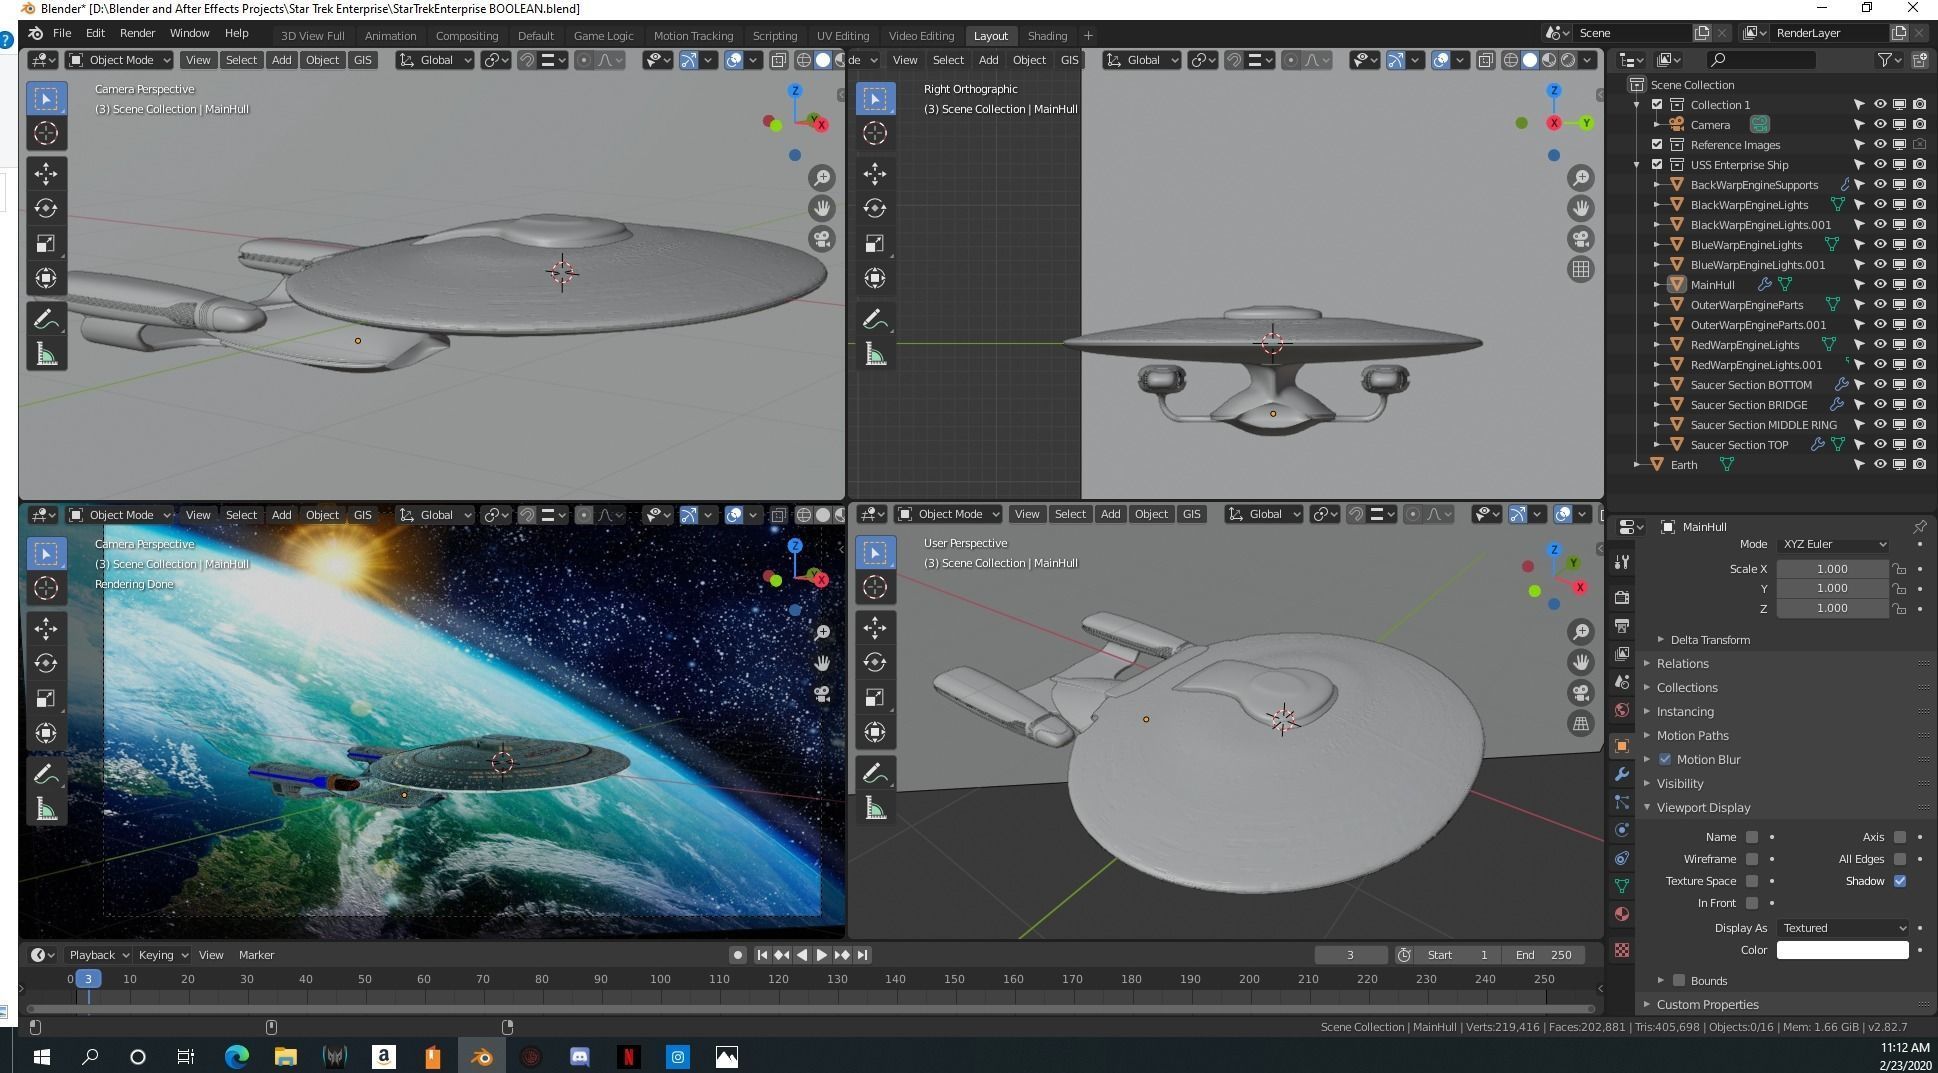Open the Render properties tab icon
The height and width of the screenshot is (1073, 1938).
pos(1622,597)
